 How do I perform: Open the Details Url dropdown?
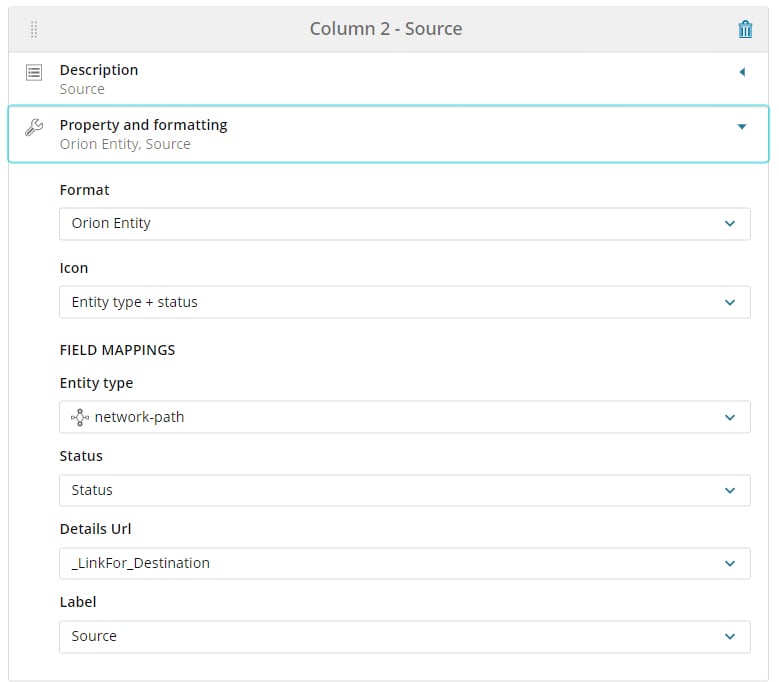point(404,563)
